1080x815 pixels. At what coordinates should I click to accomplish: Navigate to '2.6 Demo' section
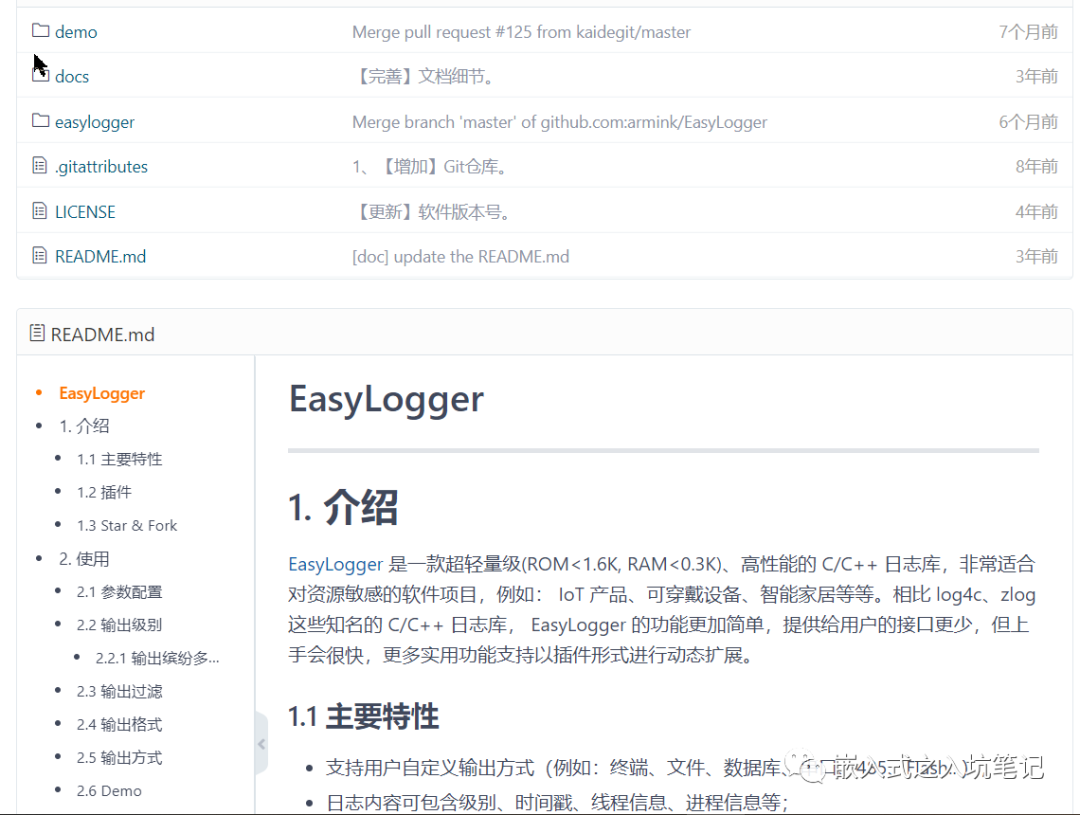click(109, 790)
